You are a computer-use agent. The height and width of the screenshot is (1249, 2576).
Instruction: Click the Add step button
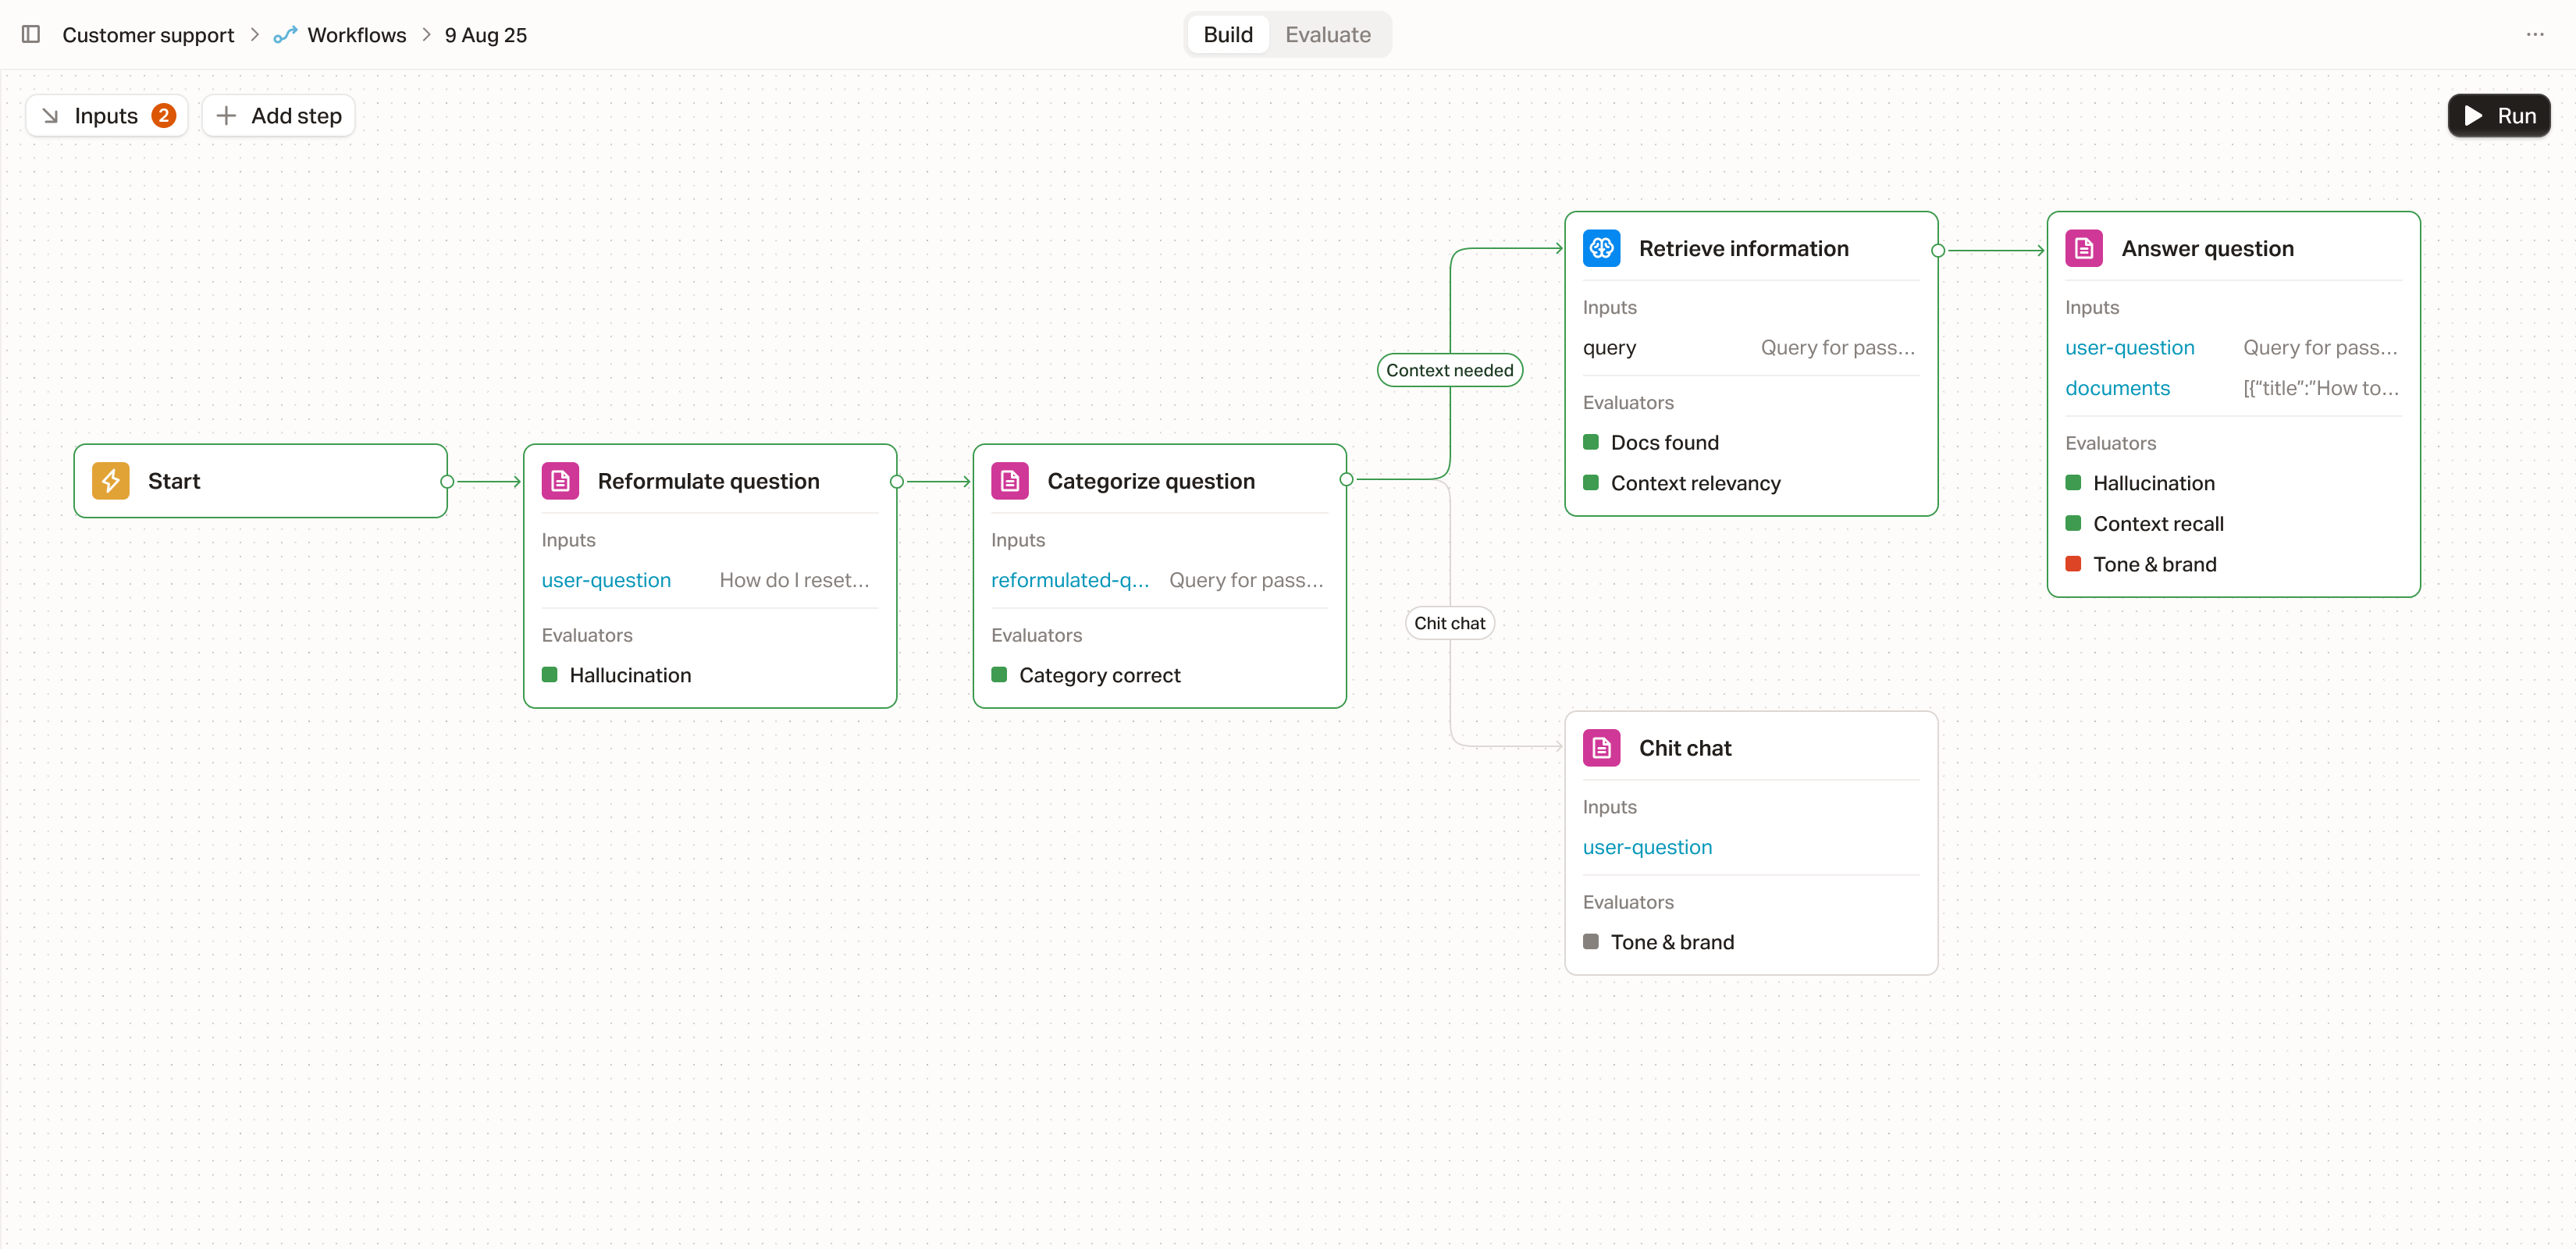(279, 116)
